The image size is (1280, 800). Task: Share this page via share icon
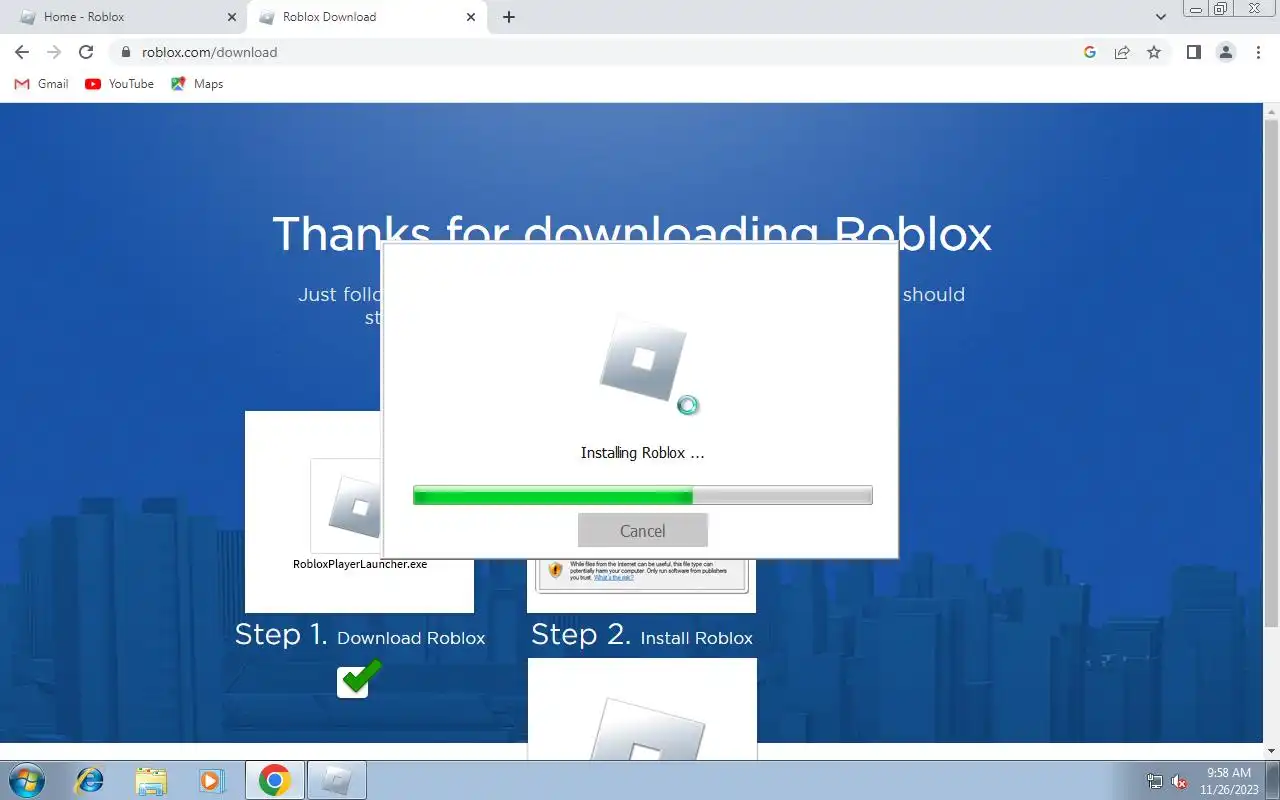click(x=1122, y=52)
